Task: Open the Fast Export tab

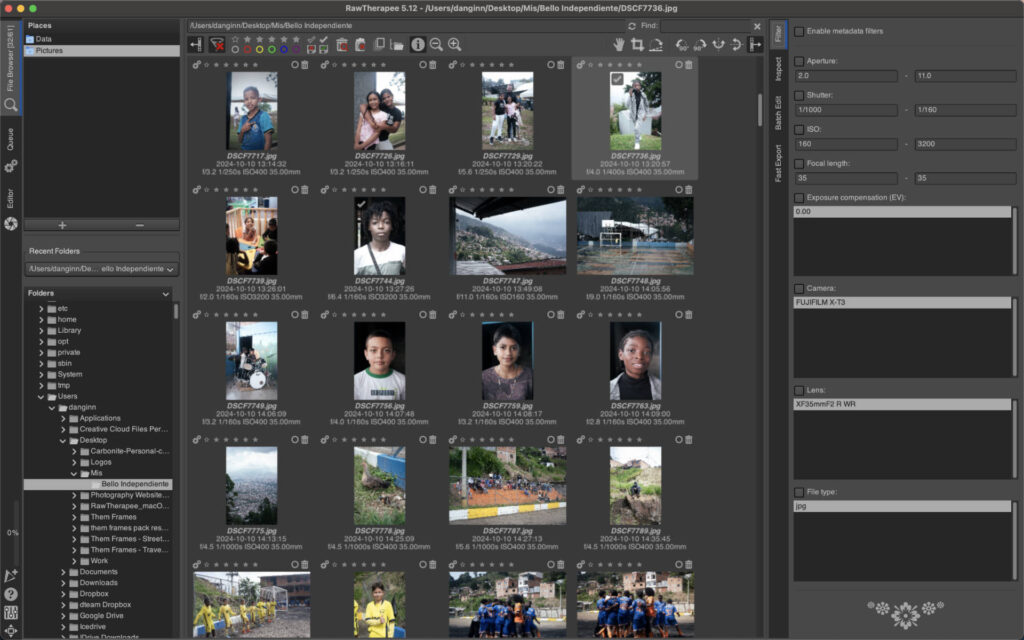Action: (778, 163)
